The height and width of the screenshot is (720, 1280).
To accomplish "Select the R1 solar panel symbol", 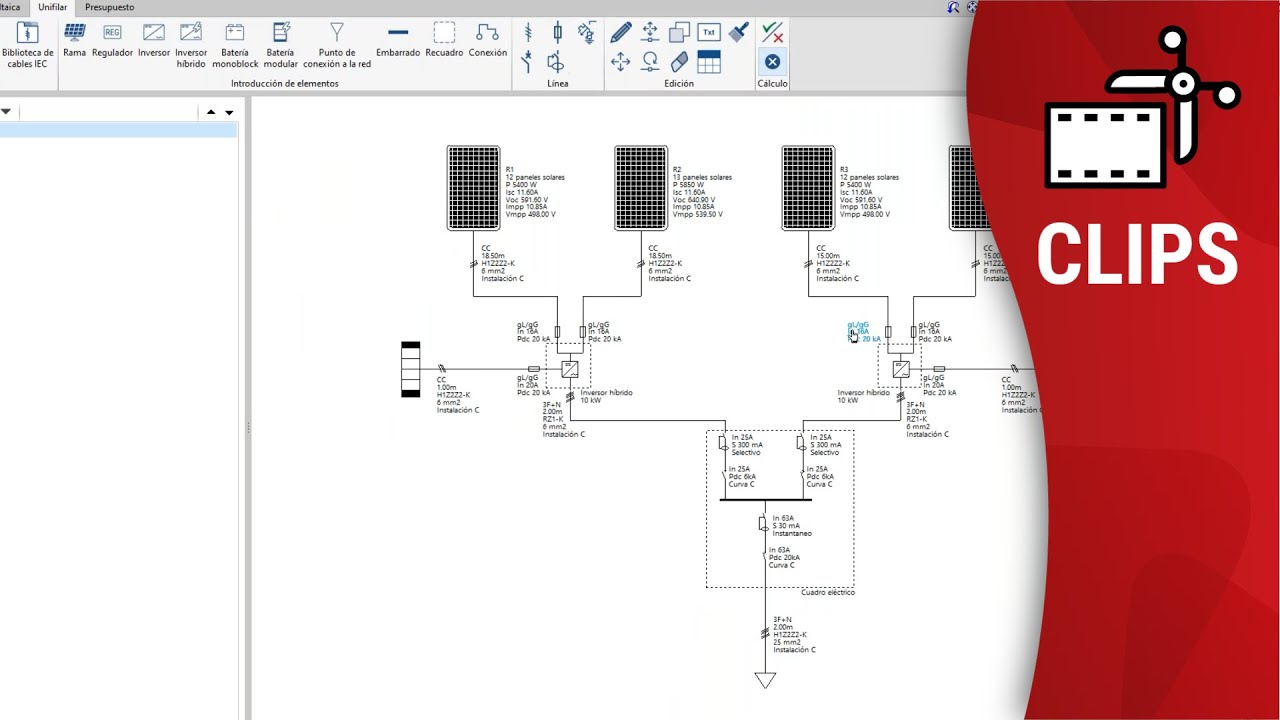I will tap(473, 188).
